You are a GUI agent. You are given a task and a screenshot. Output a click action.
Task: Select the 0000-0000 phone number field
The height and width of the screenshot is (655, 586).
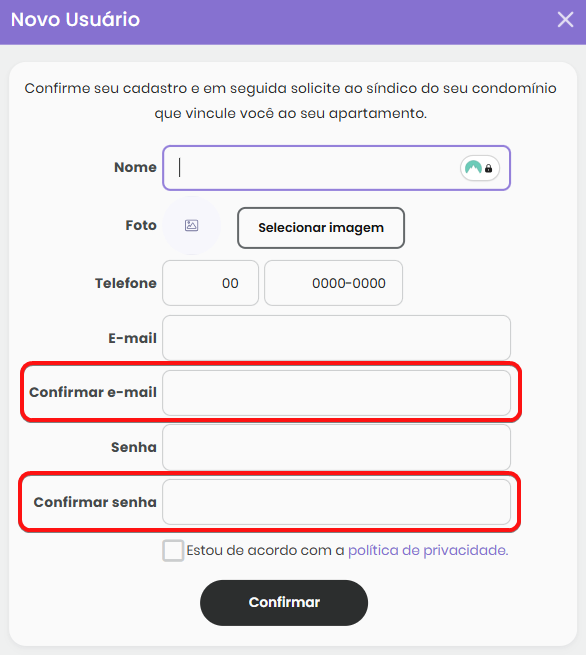(x=333, y=283)
